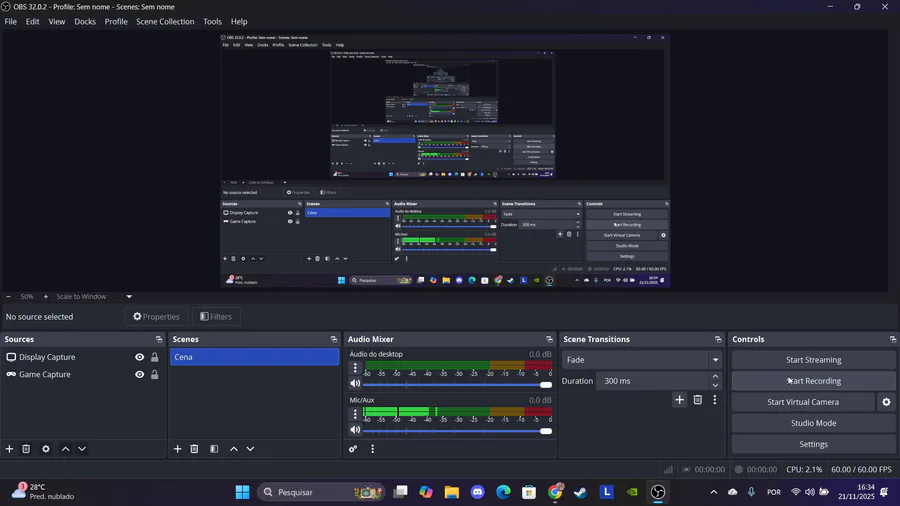
Task: Open the File menu
Action: (x=10, y=22)
